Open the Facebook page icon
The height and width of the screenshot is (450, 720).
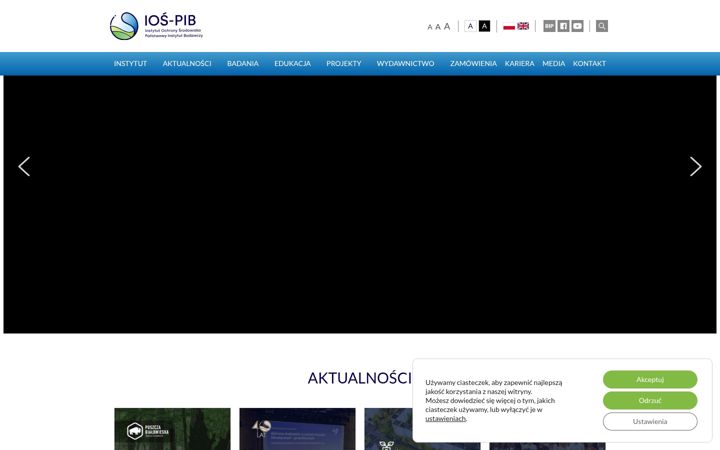tap(563, 26)
